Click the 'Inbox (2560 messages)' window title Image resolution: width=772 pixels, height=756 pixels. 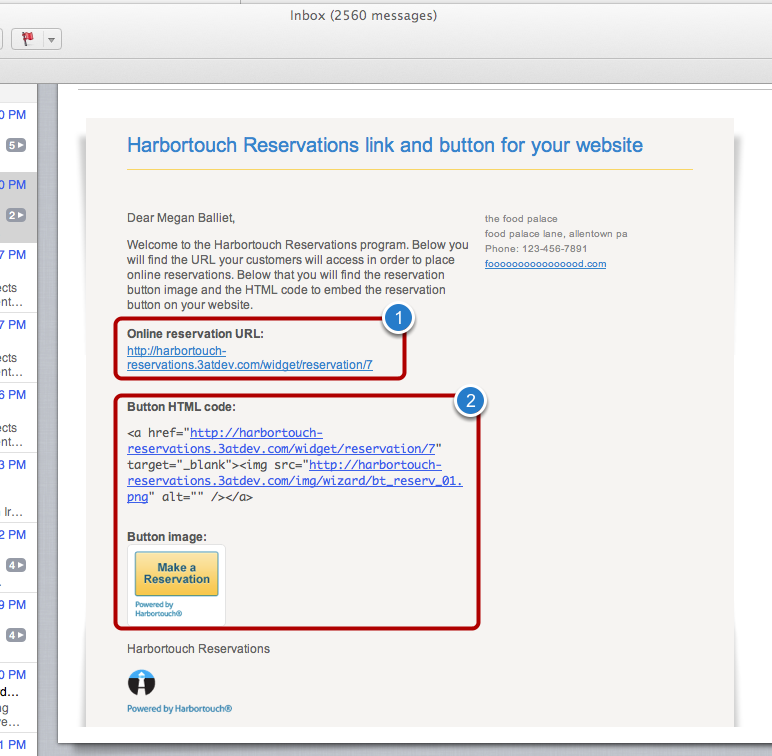click(363, 15)
